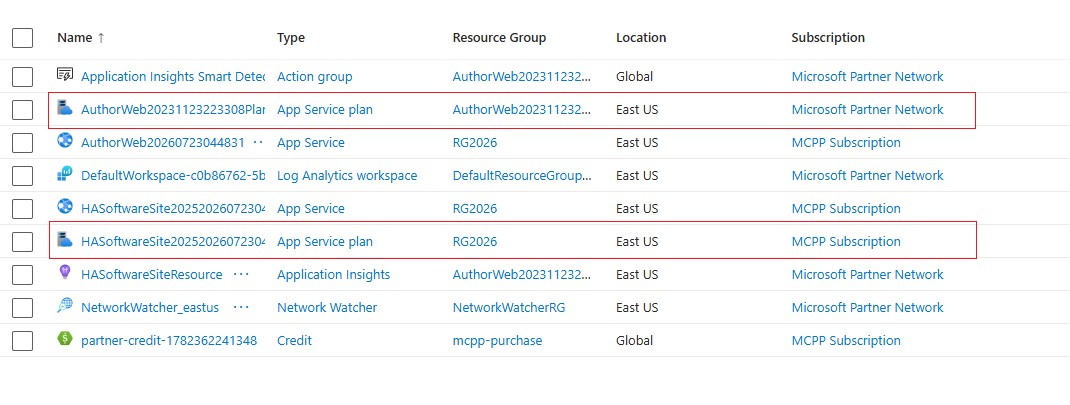Open the DefaultWorkspace-c0b86762 resource link
Viewport: 1070px width, 405px height.
[173, 176]
